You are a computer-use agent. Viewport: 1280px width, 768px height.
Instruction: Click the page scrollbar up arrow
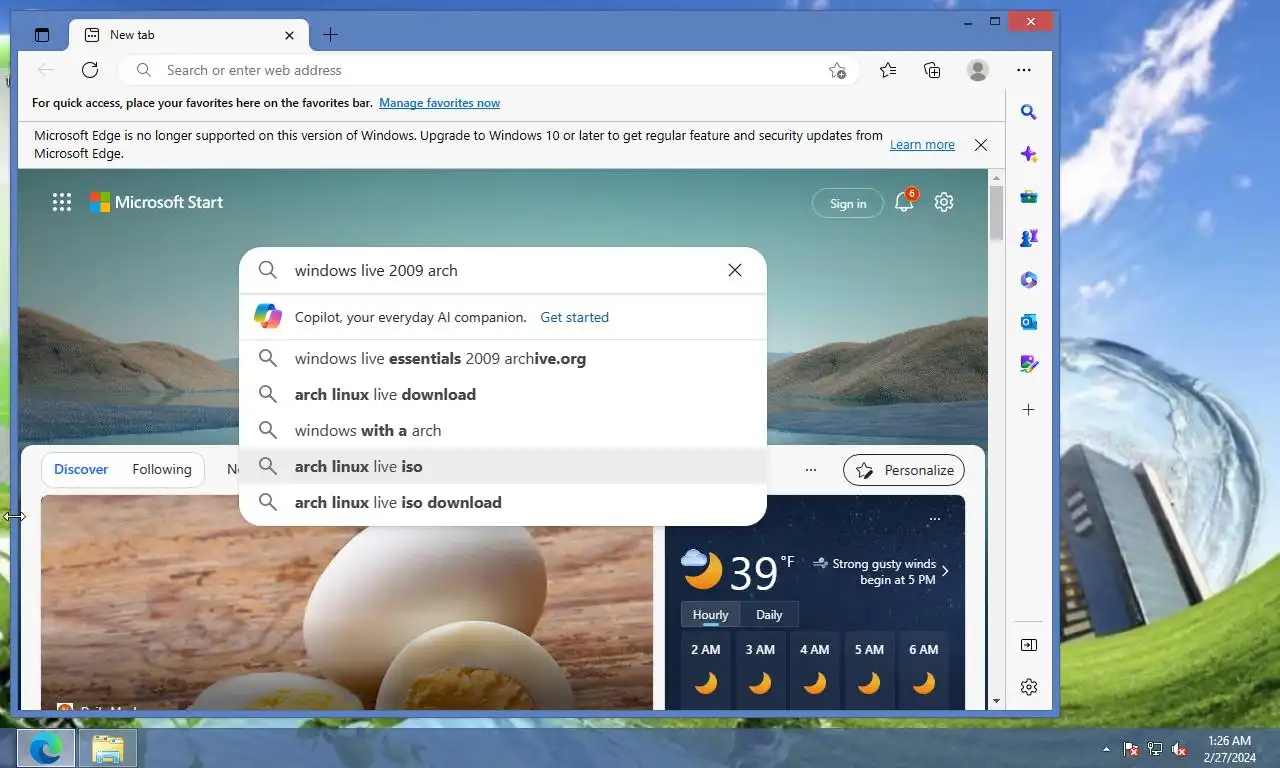[x=996, y=177]
